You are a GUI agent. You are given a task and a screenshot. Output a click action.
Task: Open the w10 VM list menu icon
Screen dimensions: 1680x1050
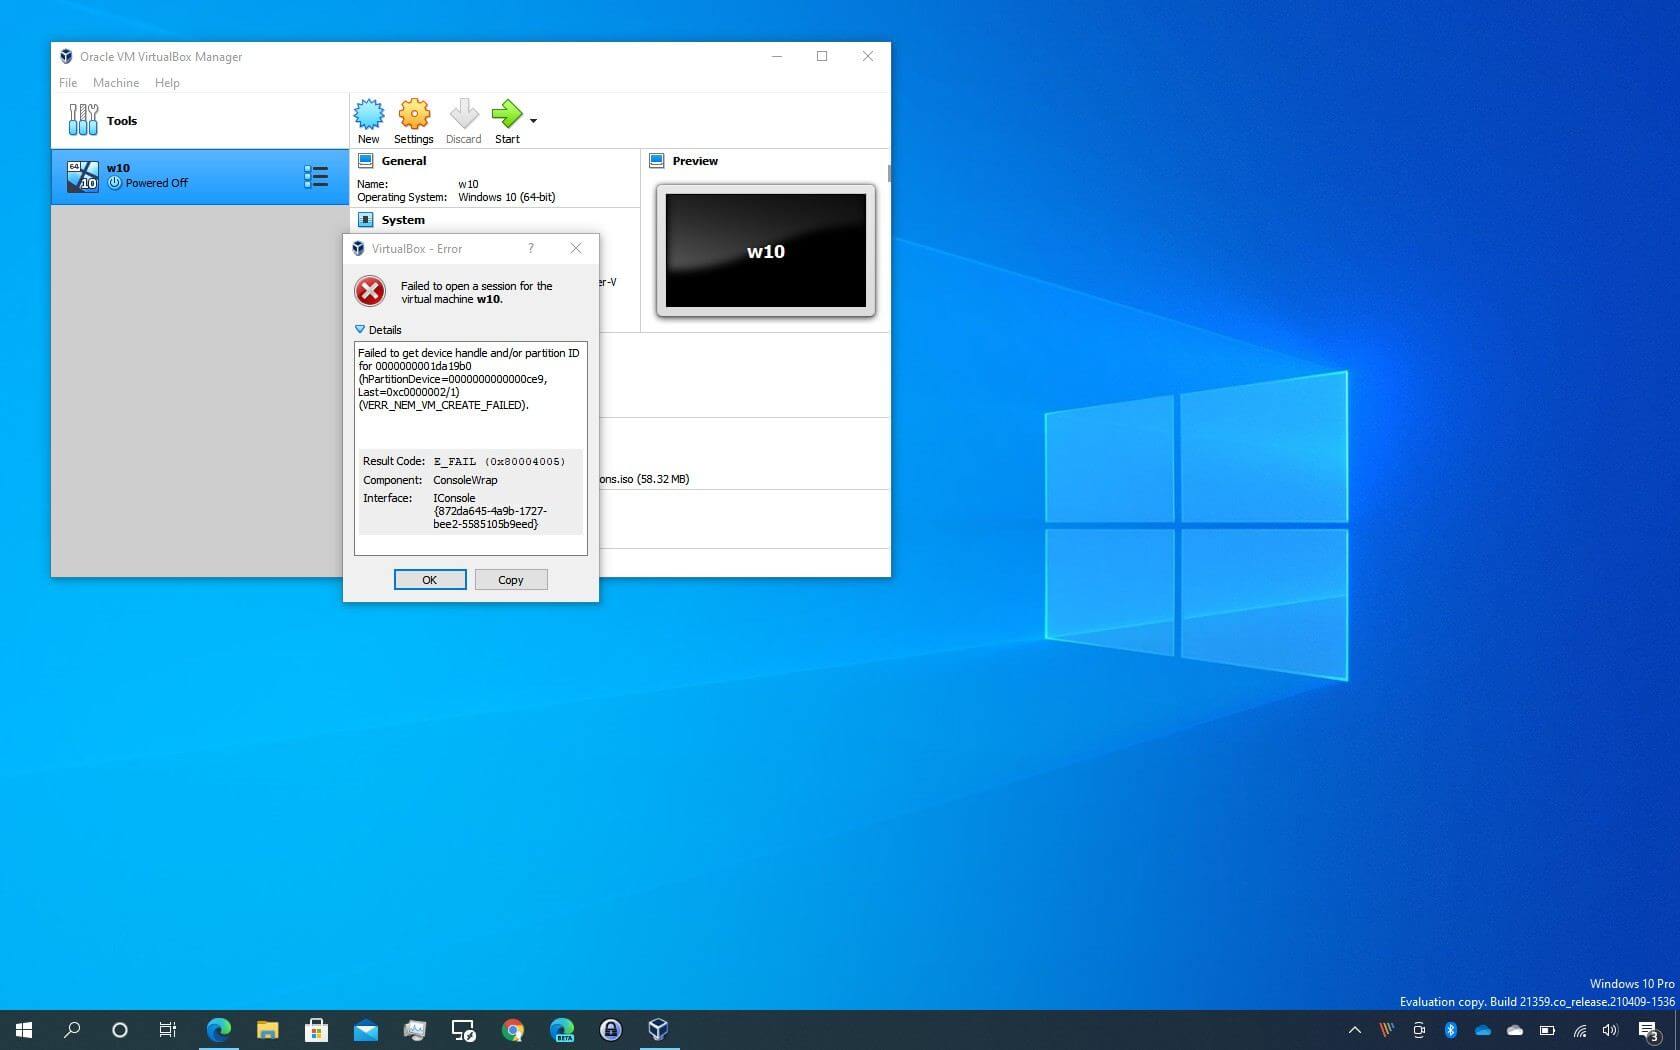(x=317, y=176)
